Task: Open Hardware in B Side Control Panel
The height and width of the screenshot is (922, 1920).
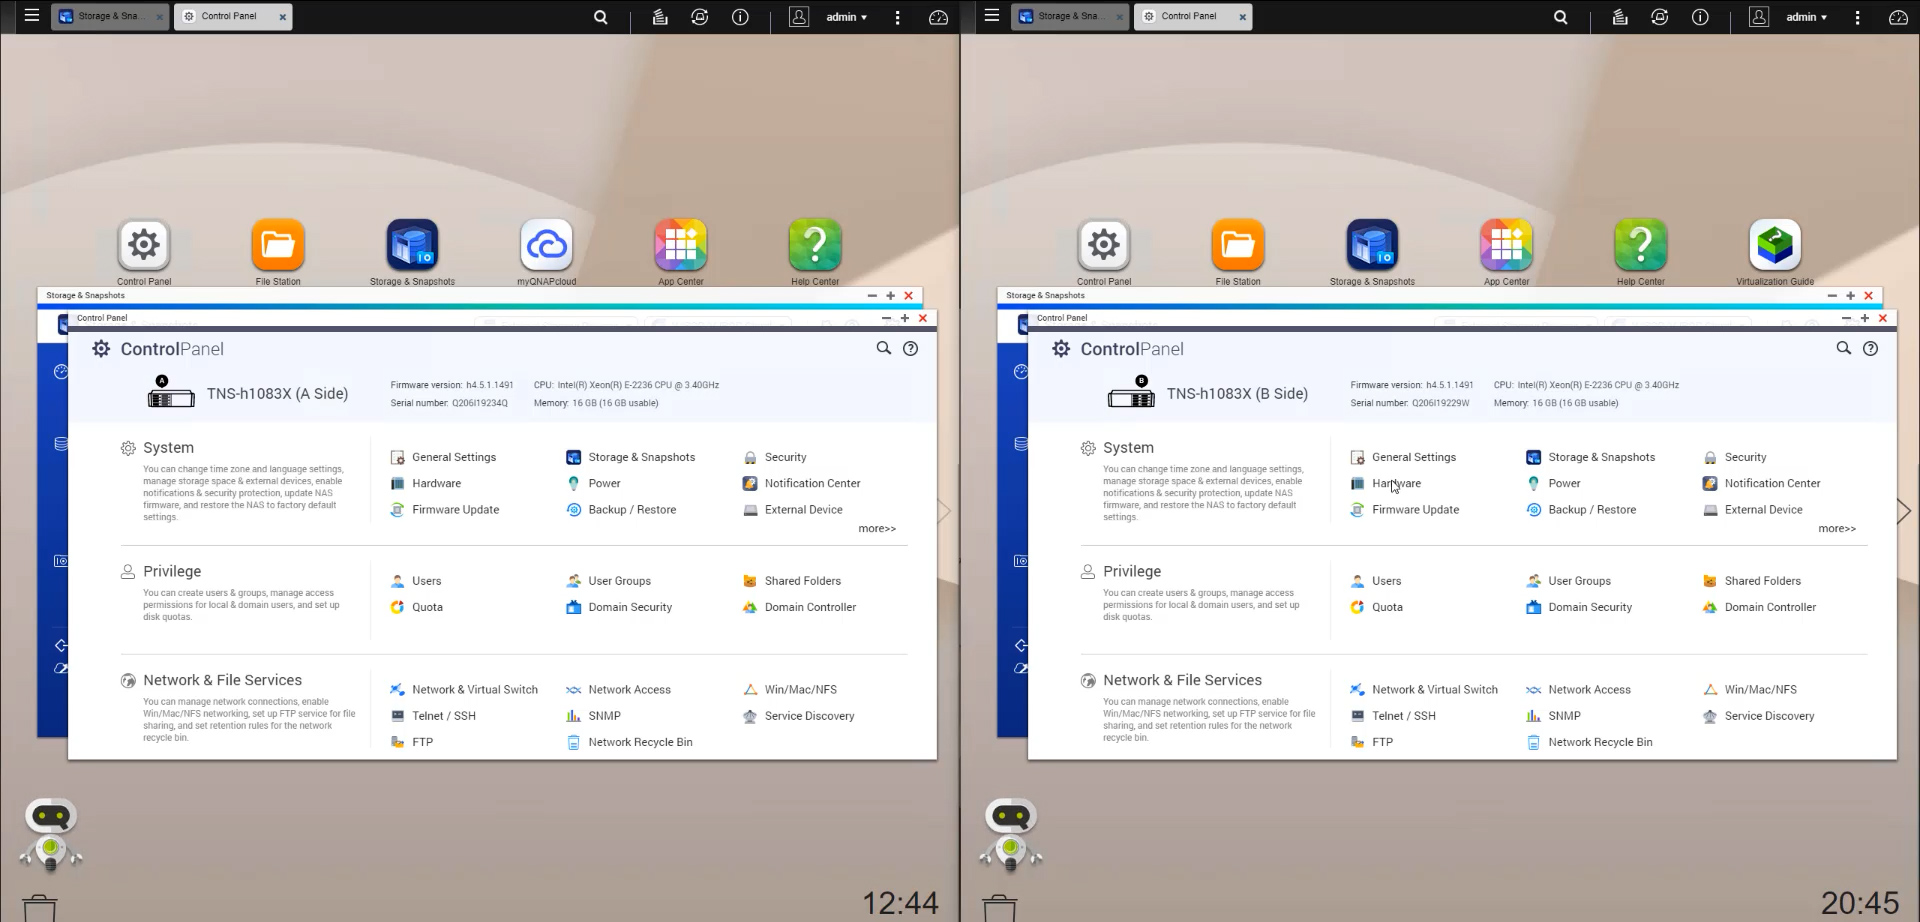Action: [1395, 484]
